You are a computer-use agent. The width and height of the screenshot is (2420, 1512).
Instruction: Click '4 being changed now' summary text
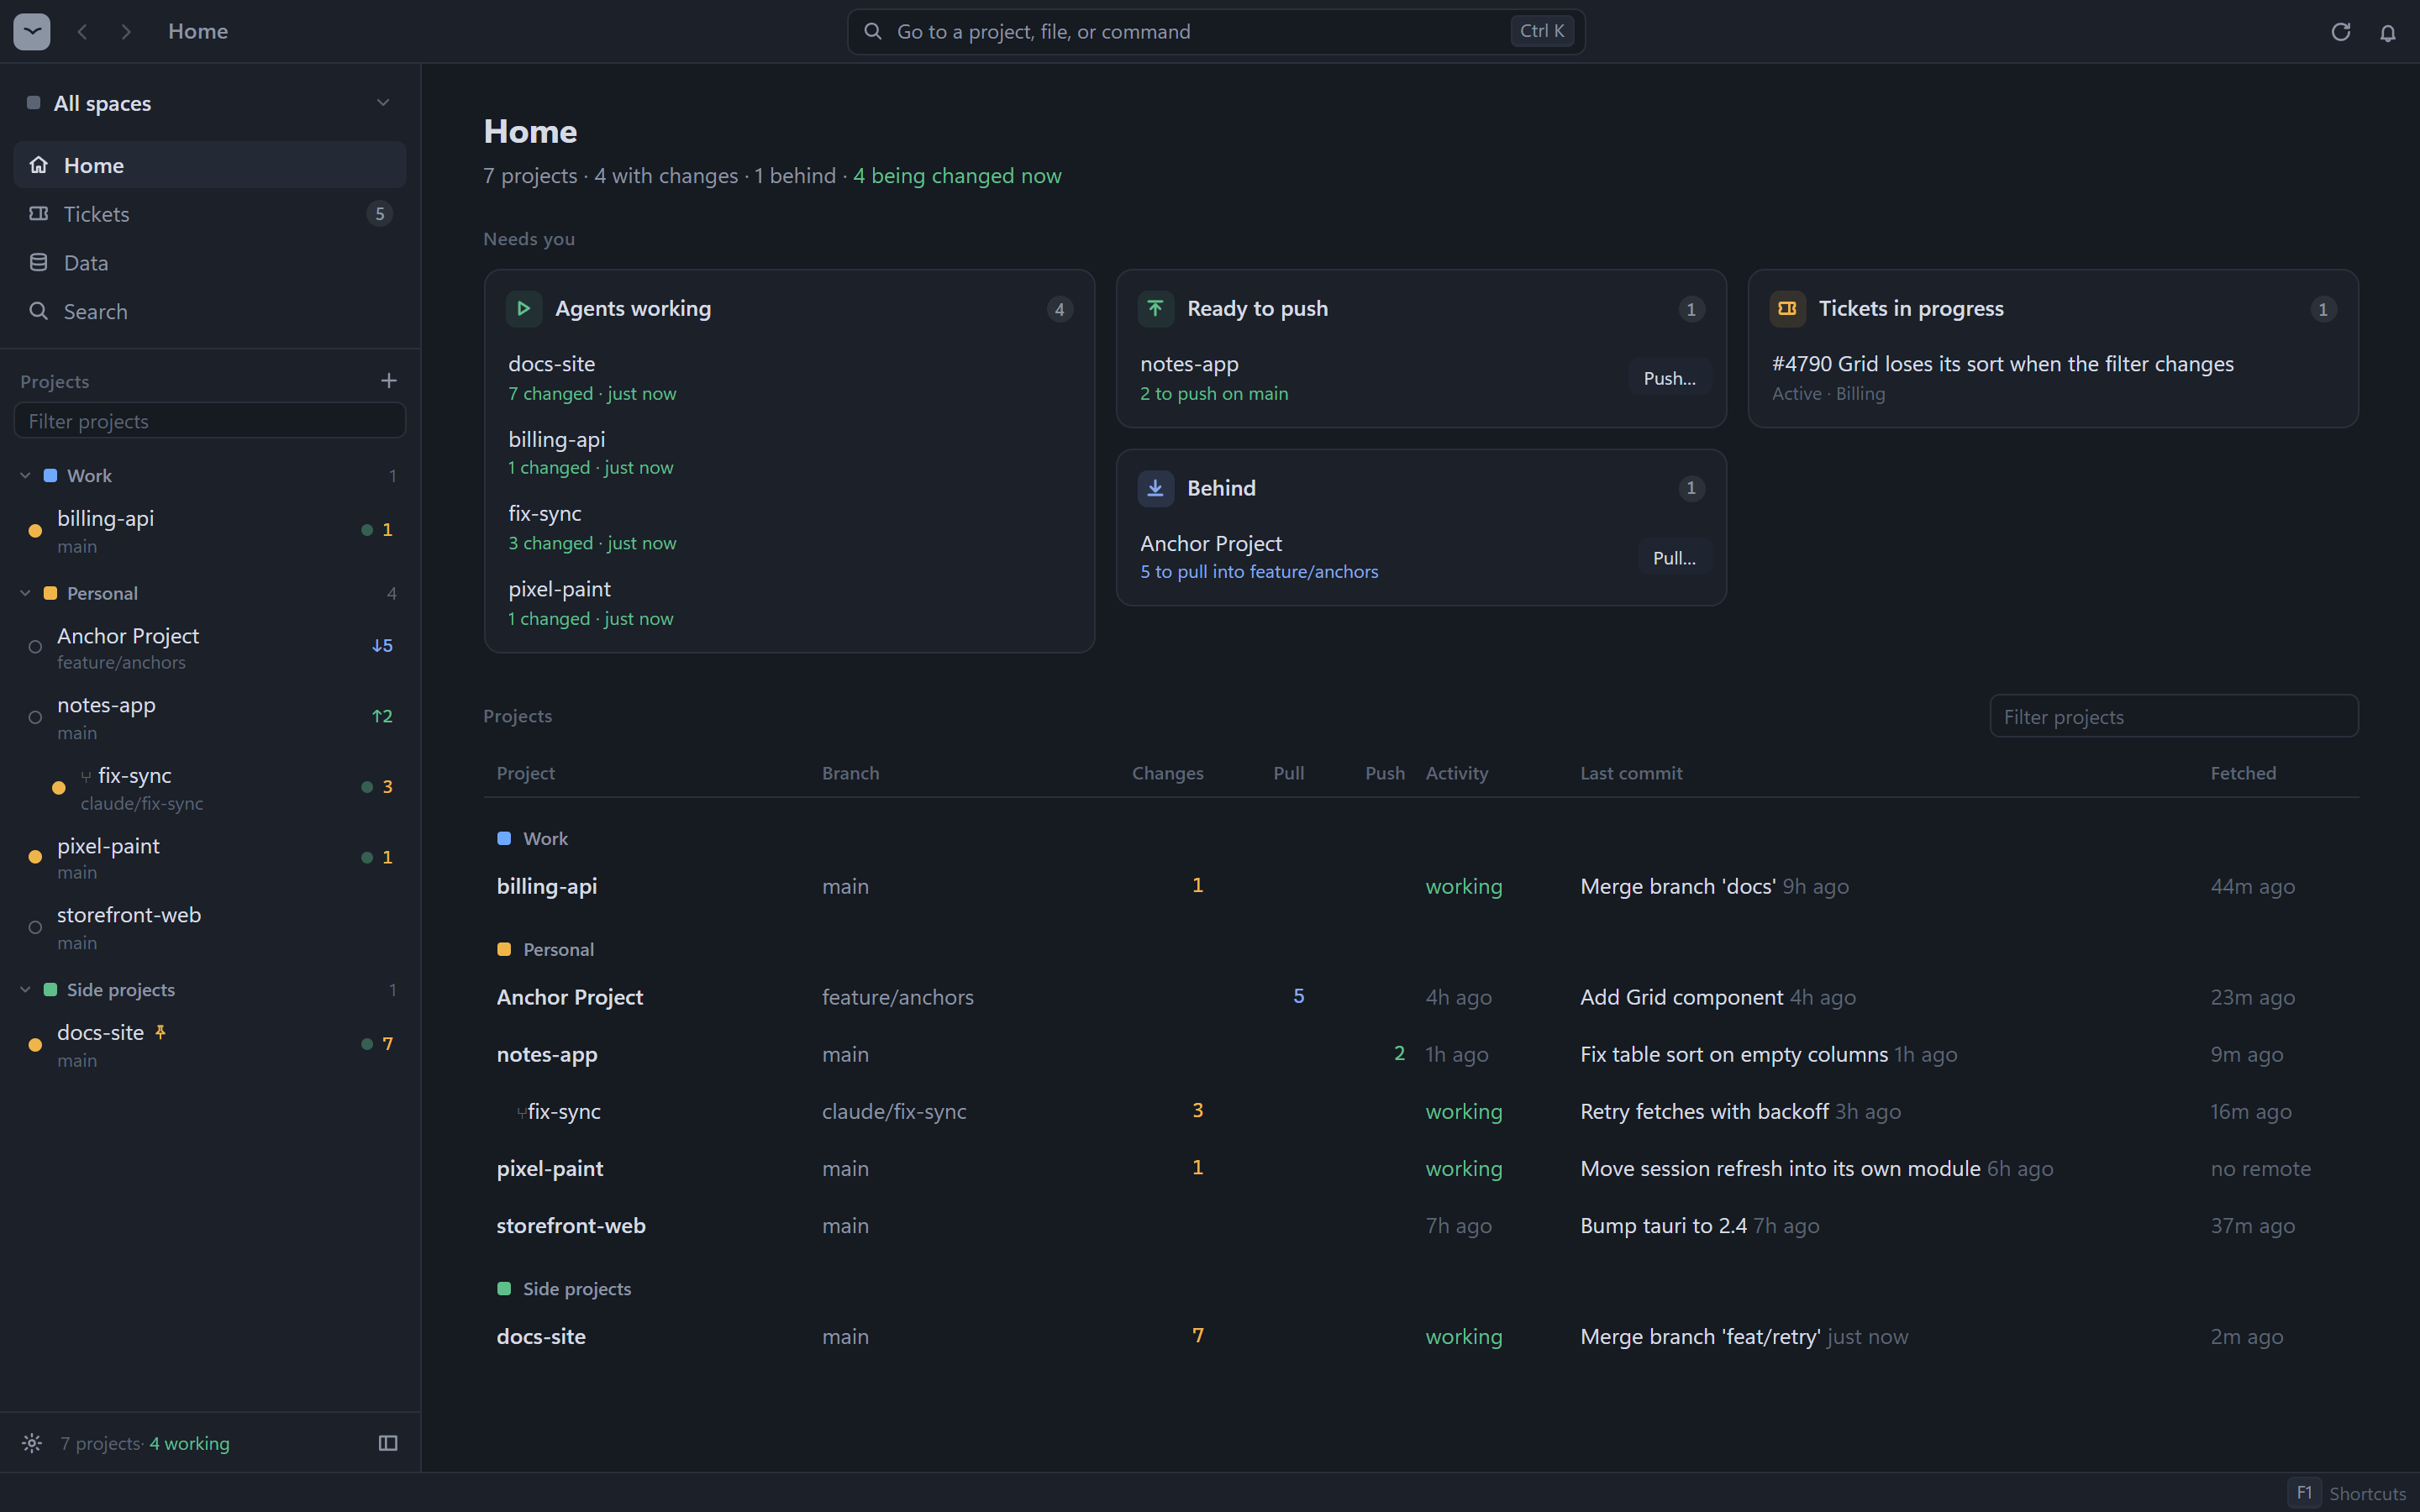tap(957, 176)
